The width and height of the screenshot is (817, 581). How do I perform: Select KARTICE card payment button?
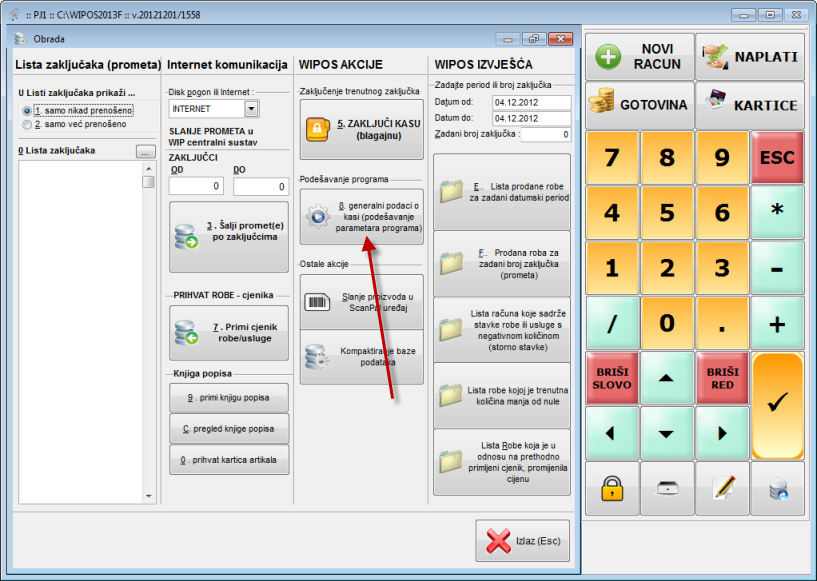pos(750,105)
